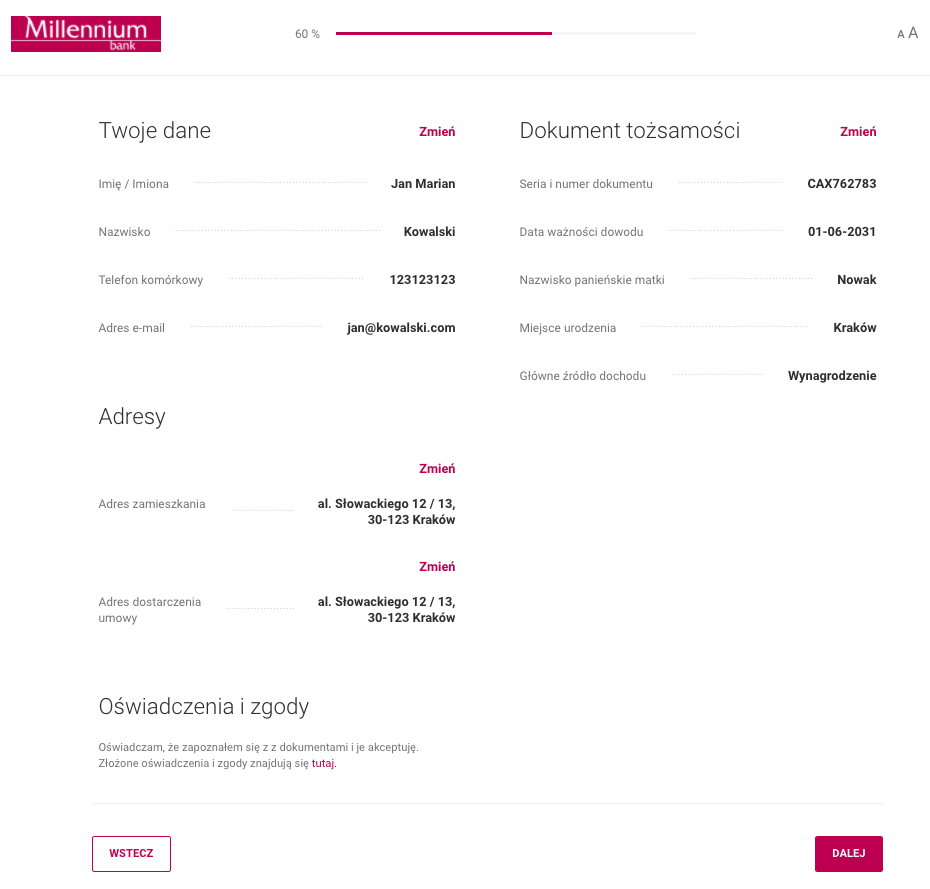The width and height of the screenshot is (930, 889).
Task: Click the name value Jan Marian
Action: coord(423,184)
